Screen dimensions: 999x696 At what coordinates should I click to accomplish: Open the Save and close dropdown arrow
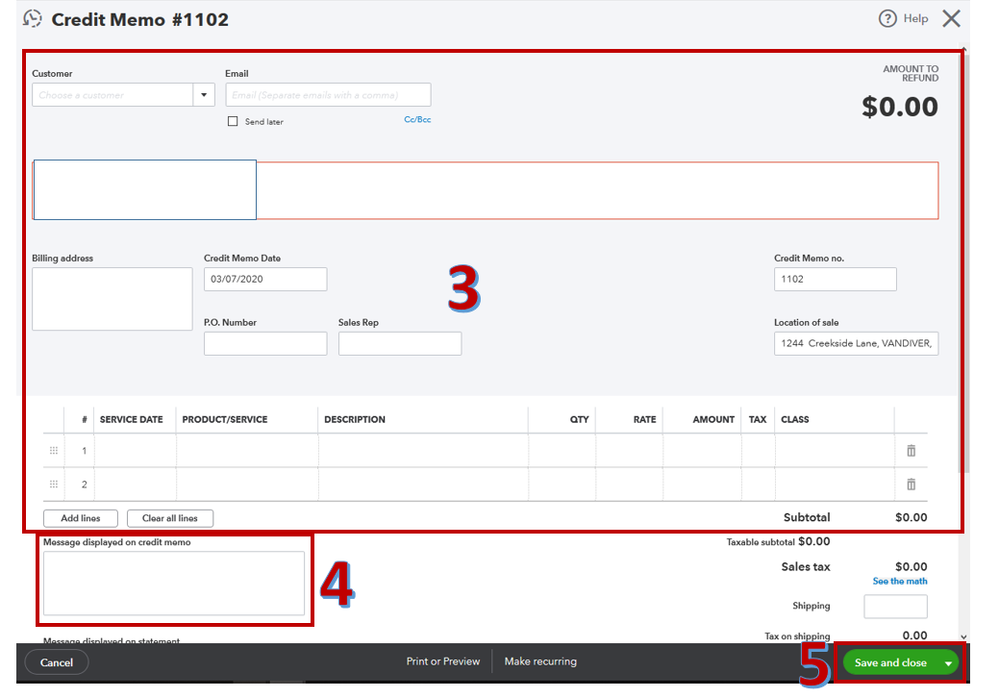click(948, 663)
